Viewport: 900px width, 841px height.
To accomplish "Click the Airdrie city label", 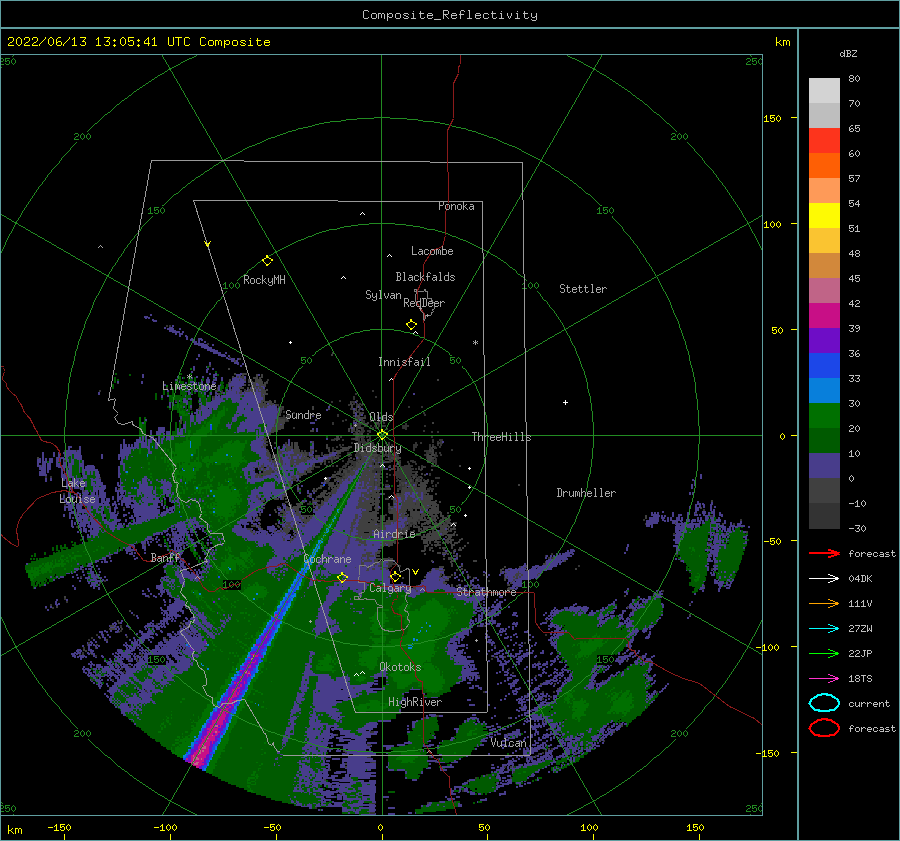I will [x=394, y=534].
